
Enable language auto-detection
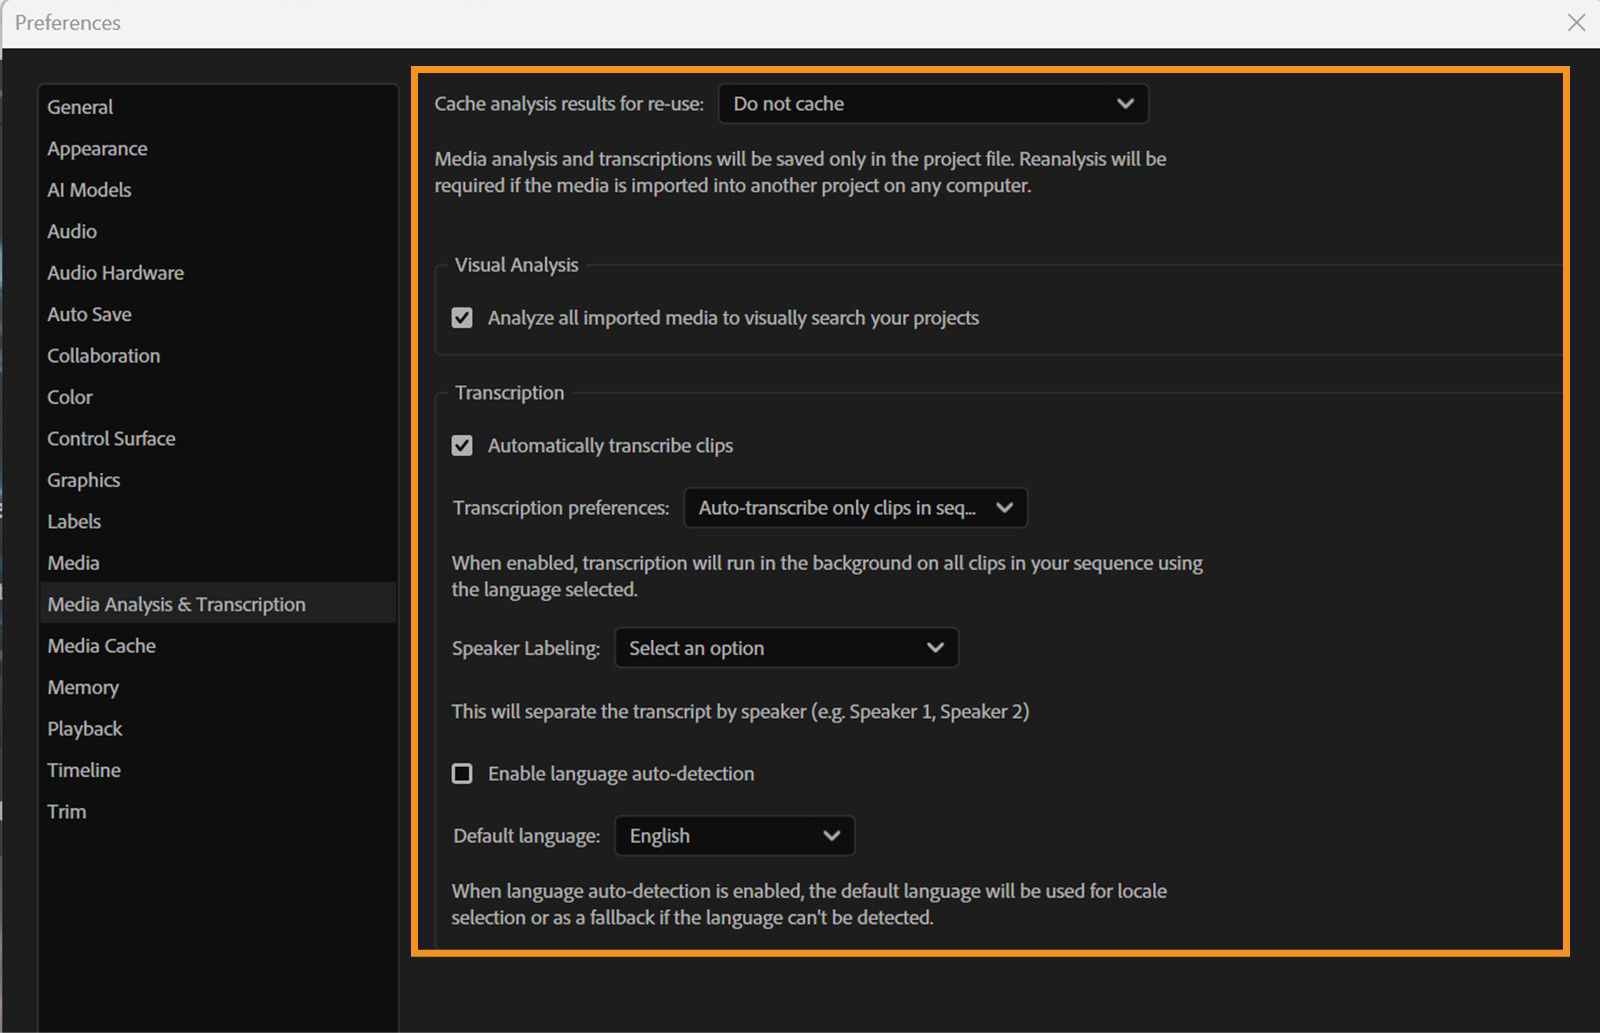pos(462,773)
